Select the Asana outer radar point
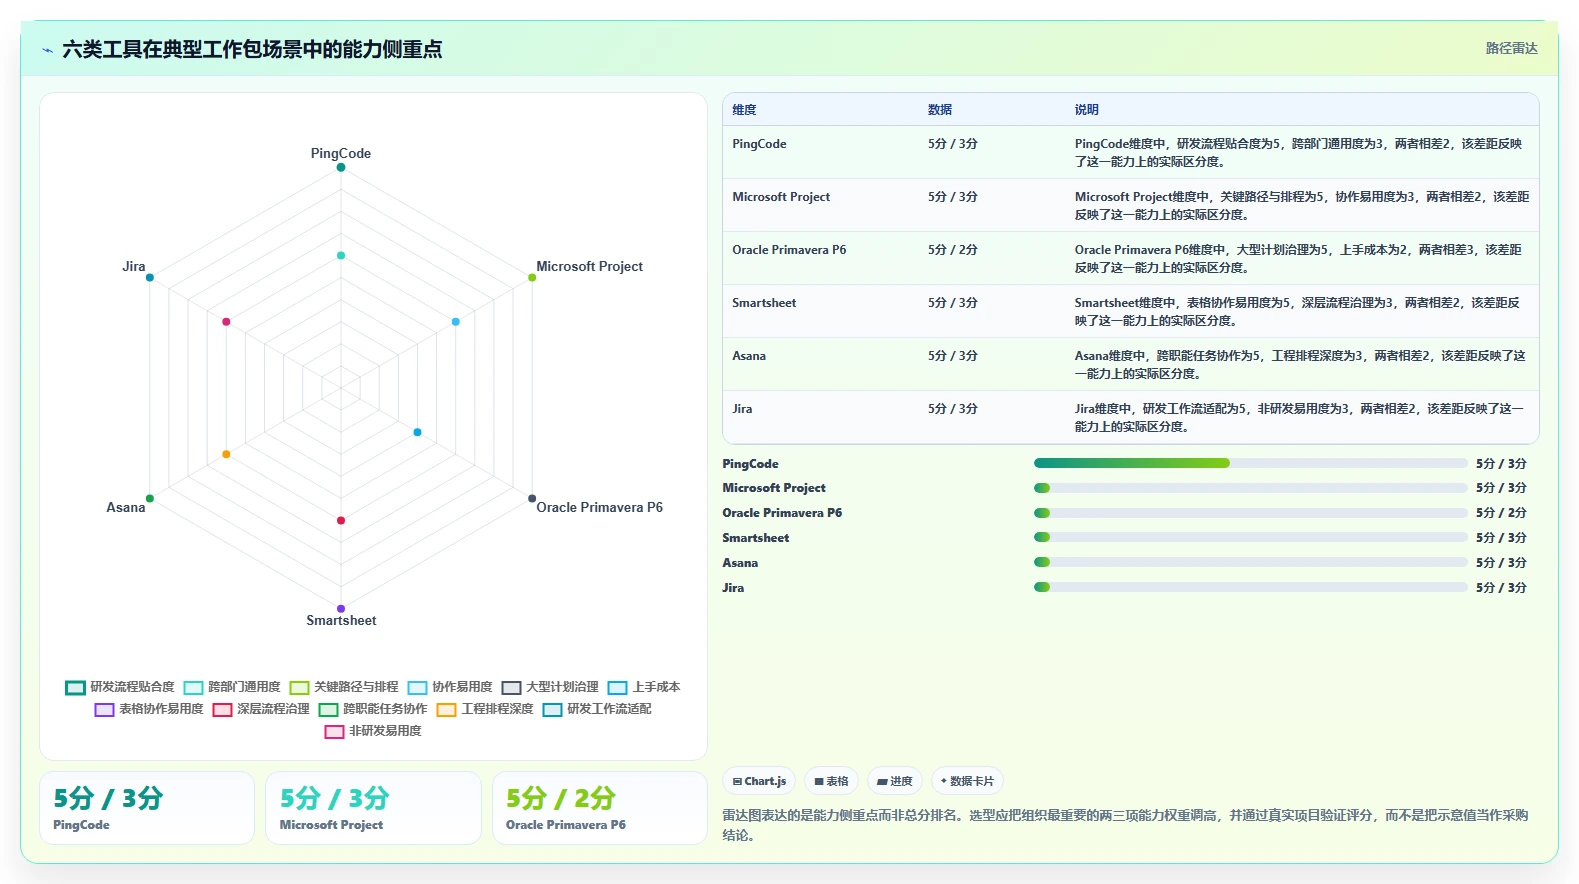This screenshot has width=1579, height=884. click(150, 498)
